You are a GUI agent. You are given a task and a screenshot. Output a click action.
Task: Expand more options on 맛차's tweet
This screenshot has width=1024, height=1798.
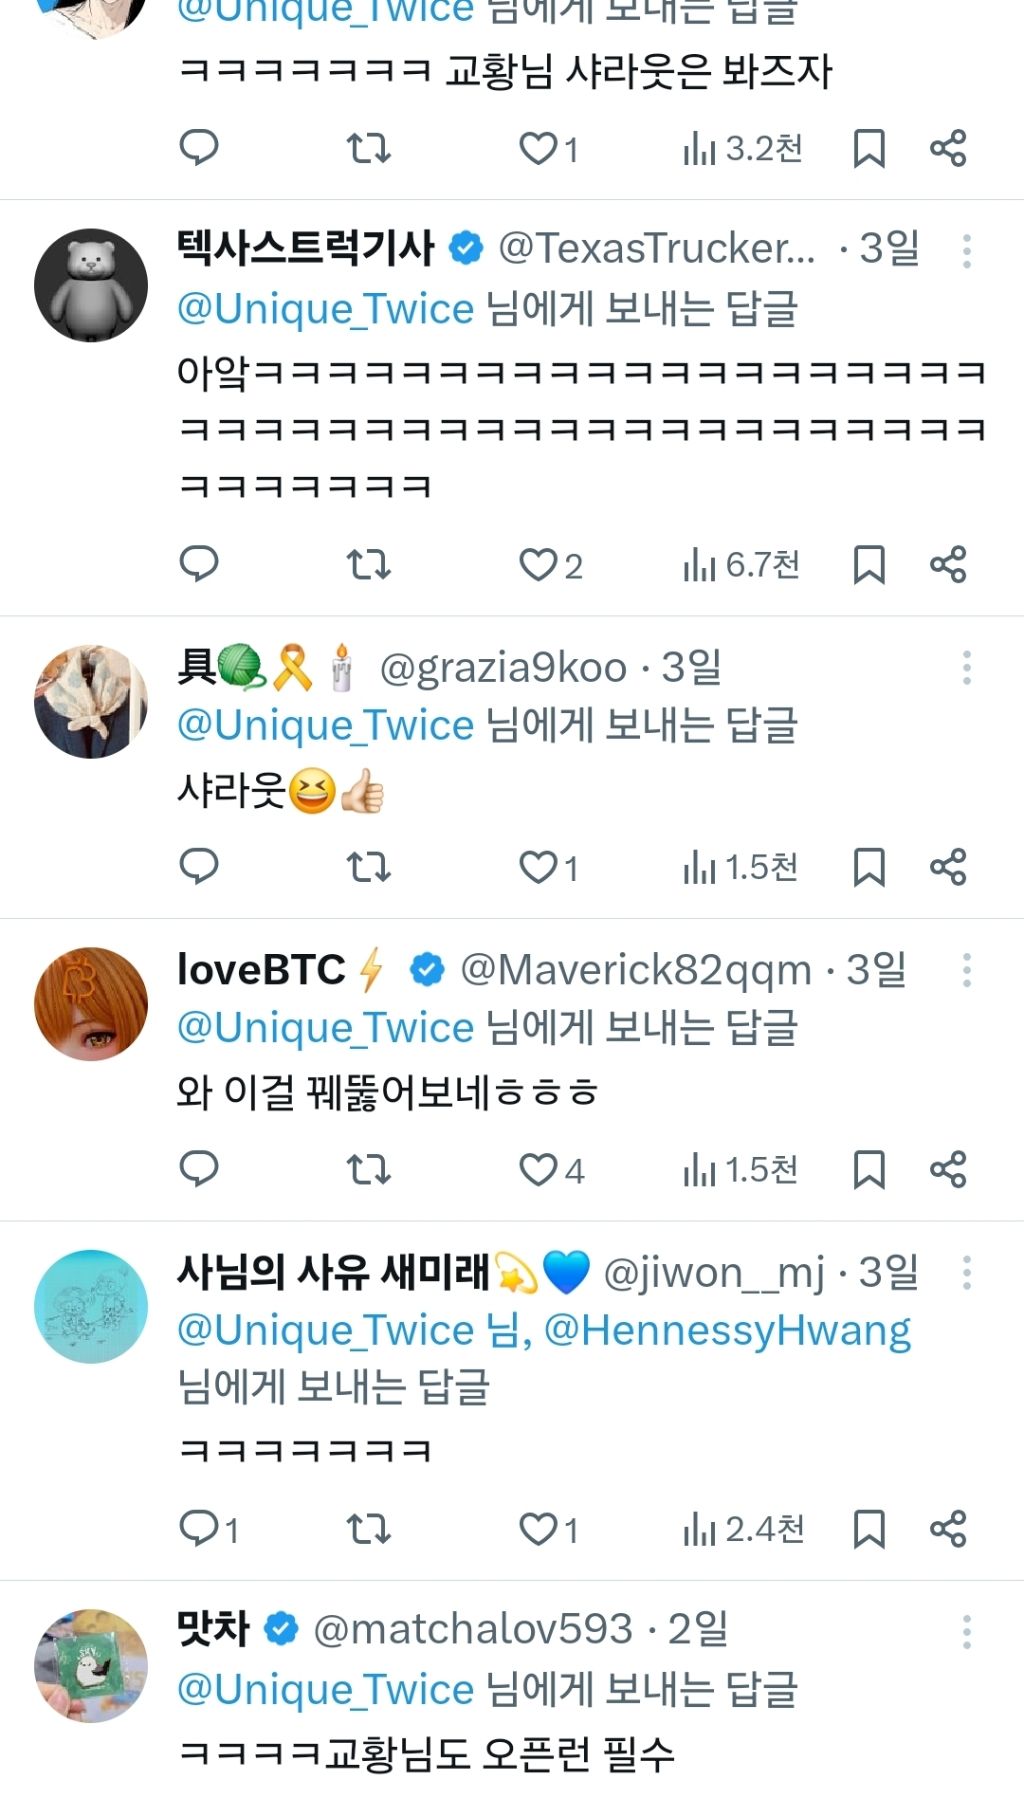(x=966, y=1631)
